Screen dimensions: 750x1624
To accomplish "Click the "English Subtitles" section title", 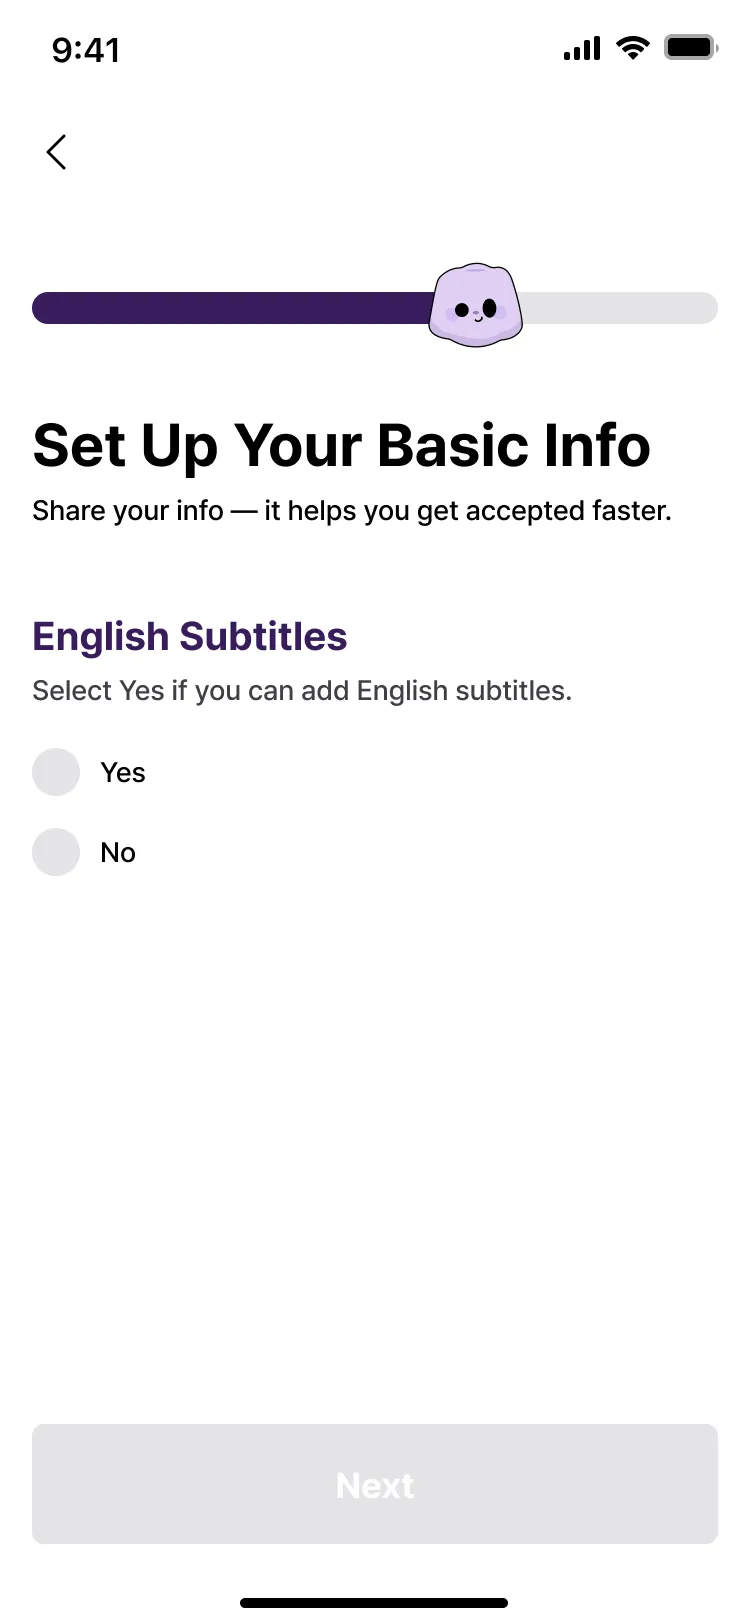I will click(190, 636).
